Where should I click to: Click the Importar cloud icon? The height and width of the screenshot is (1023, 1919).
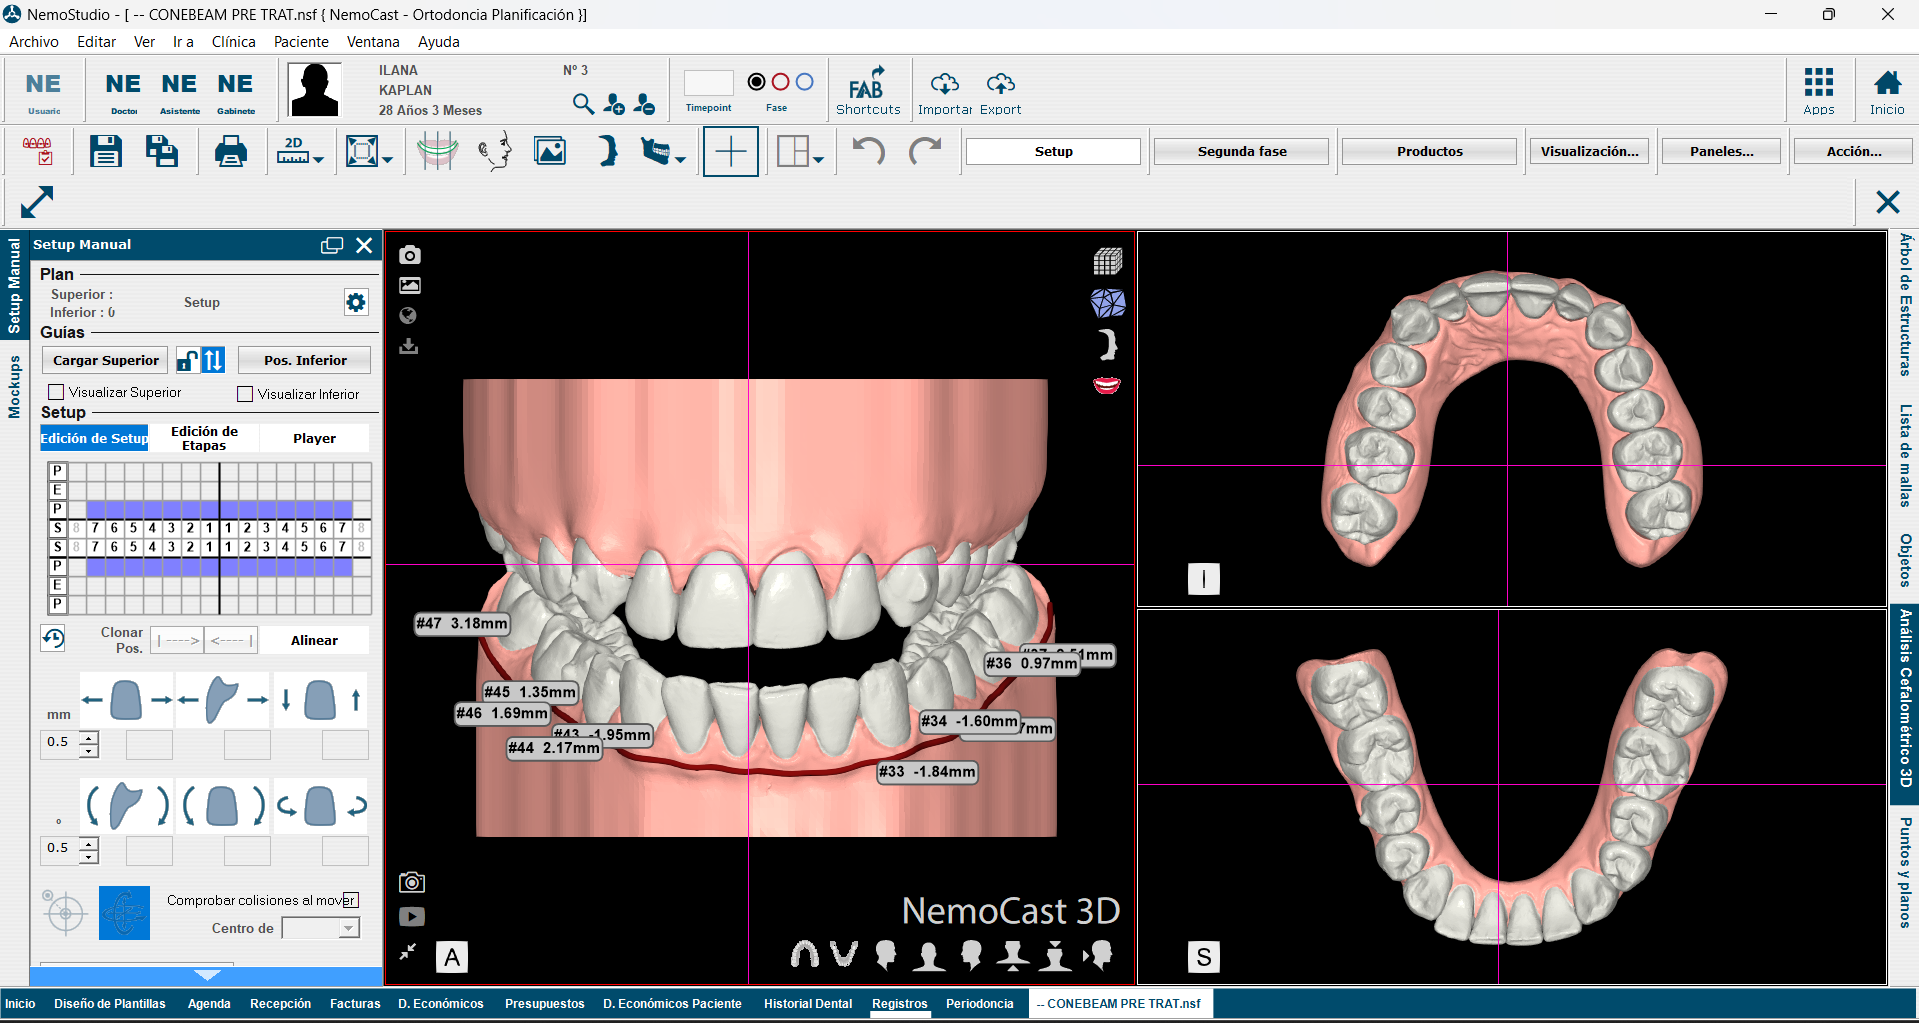pos(945,91)
